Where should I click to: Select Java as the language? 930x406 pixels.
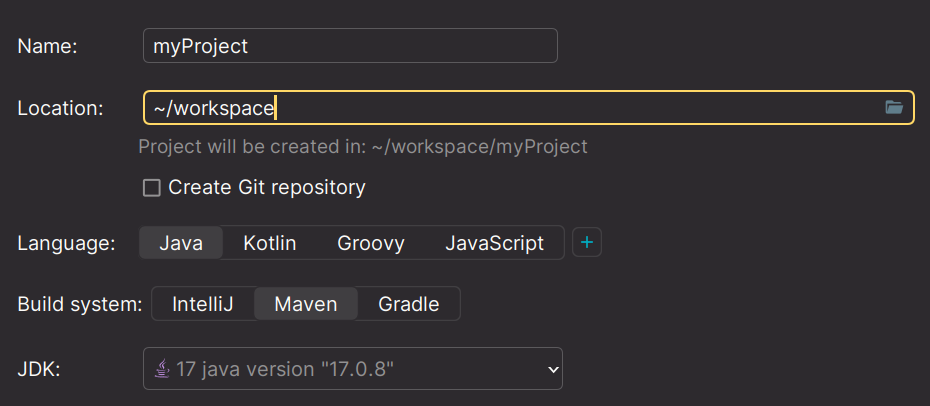[x=181, y=243]
